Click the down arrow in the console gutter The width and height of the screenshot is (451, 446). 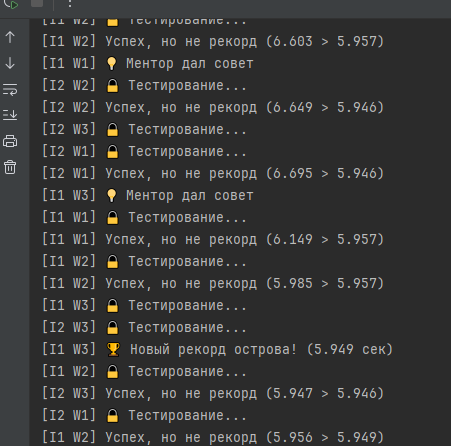click(x=10, y=63)
